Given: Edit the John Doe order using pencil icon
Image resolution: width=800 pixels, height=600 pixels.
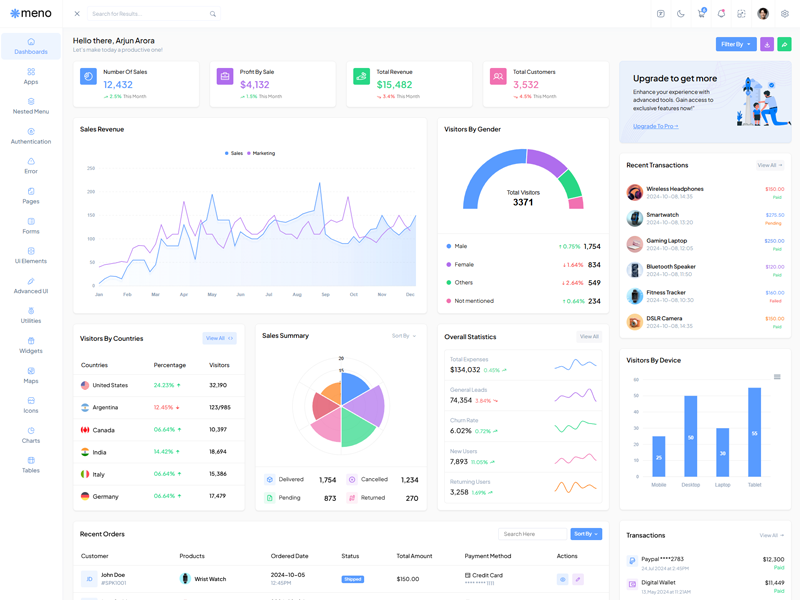Looking at the screenshot, I should 578,579.
